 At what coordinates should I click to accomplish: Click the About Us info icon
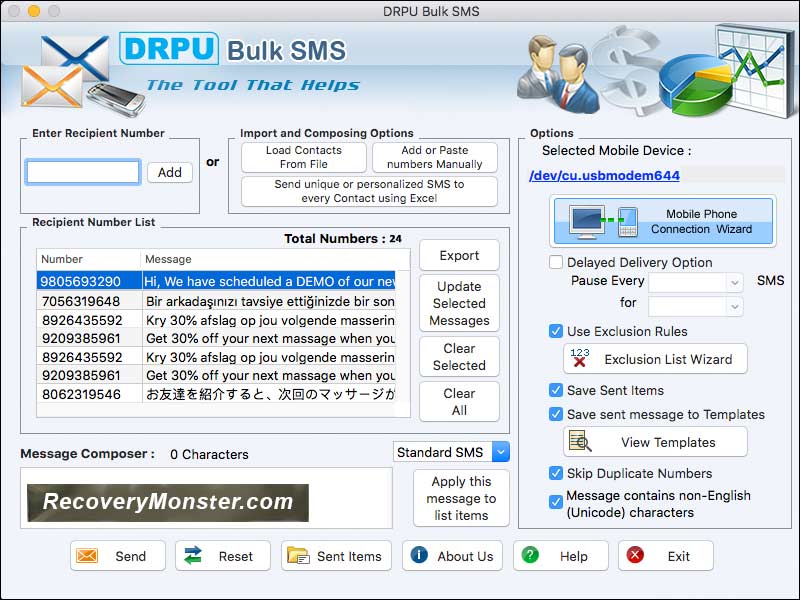(418, 556)
